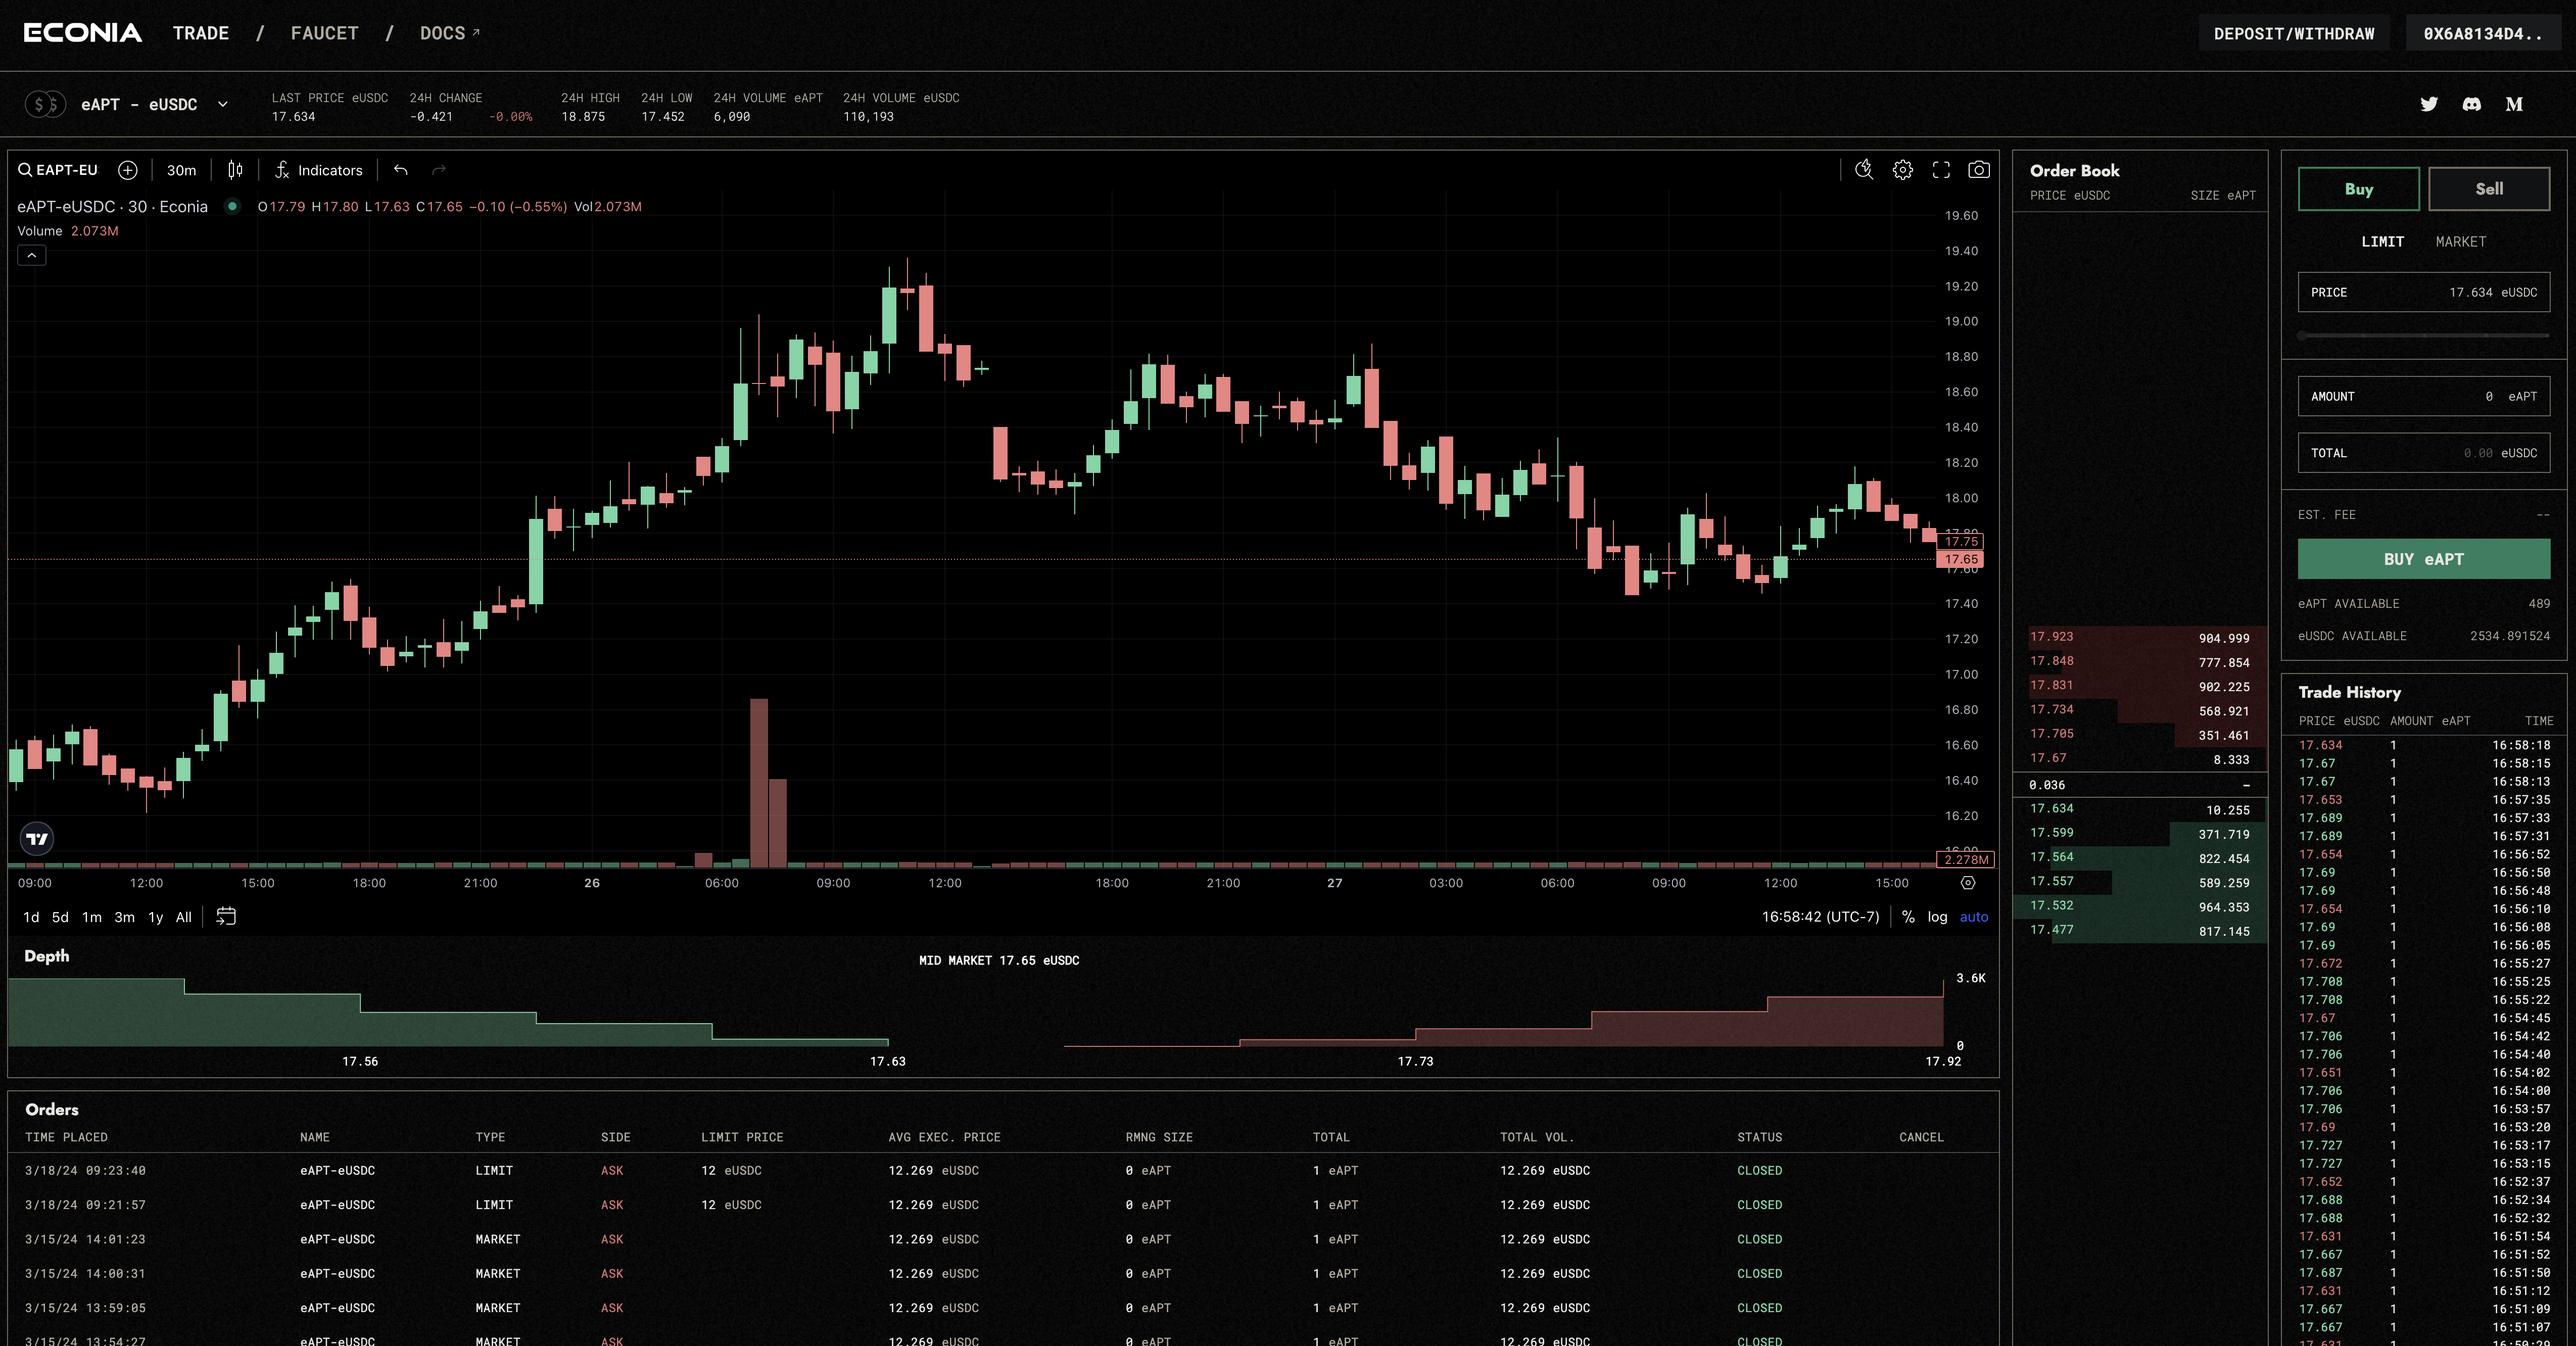2576x1346 pixels.
Task: Toggle log scale on chart
Action: (1938, 917)
